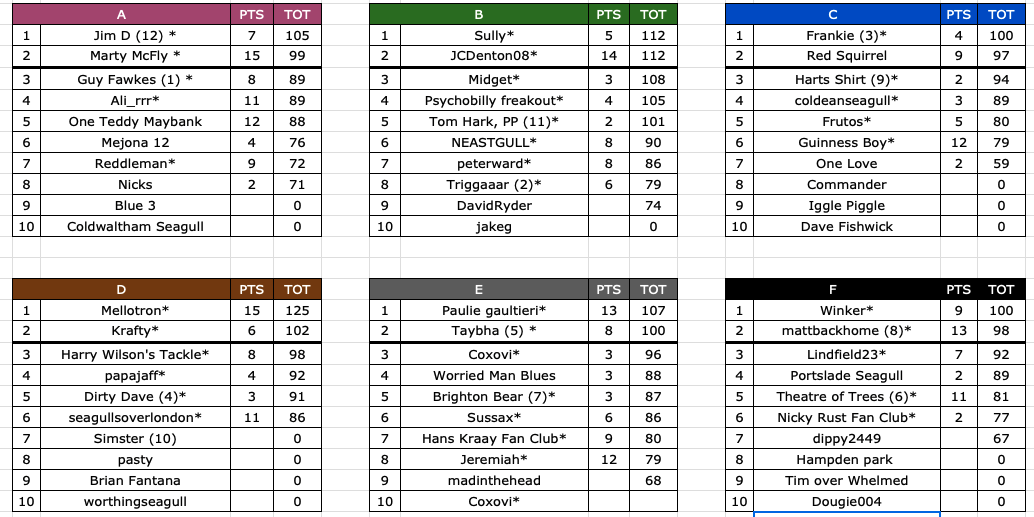Click the Hans Kraay Fan Club* cell
The image size is (1034, 517).
coord(493,438)
